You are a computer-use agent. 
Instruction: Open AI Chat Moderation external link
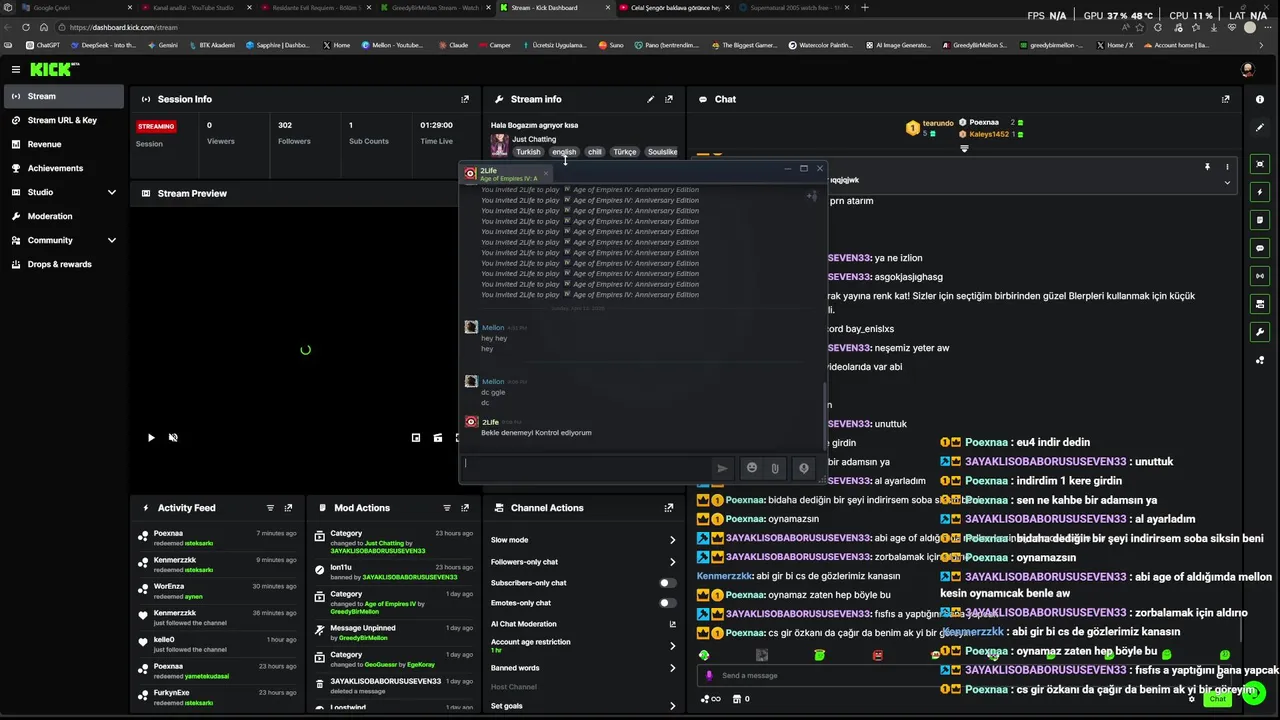point(672,624)
